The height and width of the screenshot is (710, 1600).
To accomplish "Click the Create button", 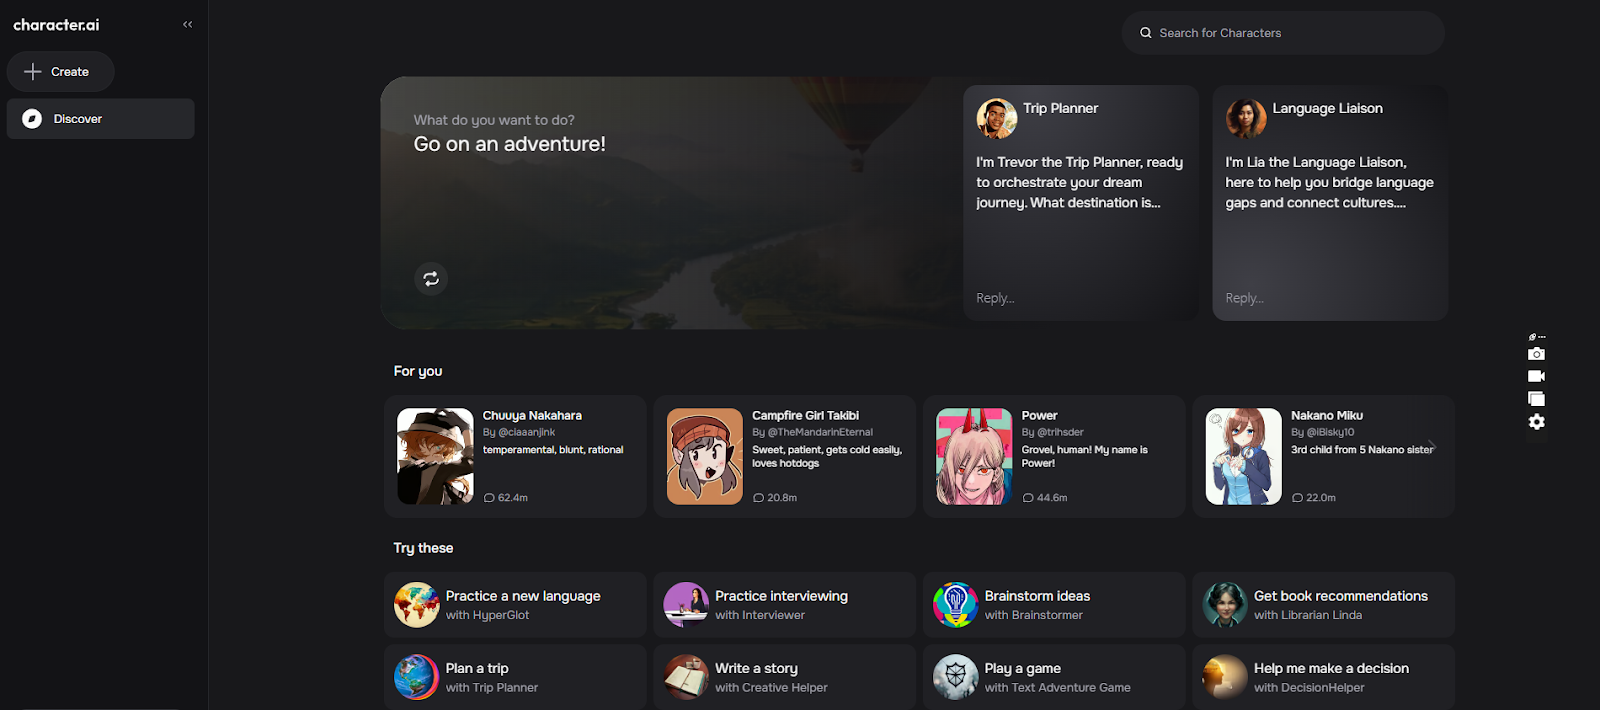I will (x=60, y=72).
